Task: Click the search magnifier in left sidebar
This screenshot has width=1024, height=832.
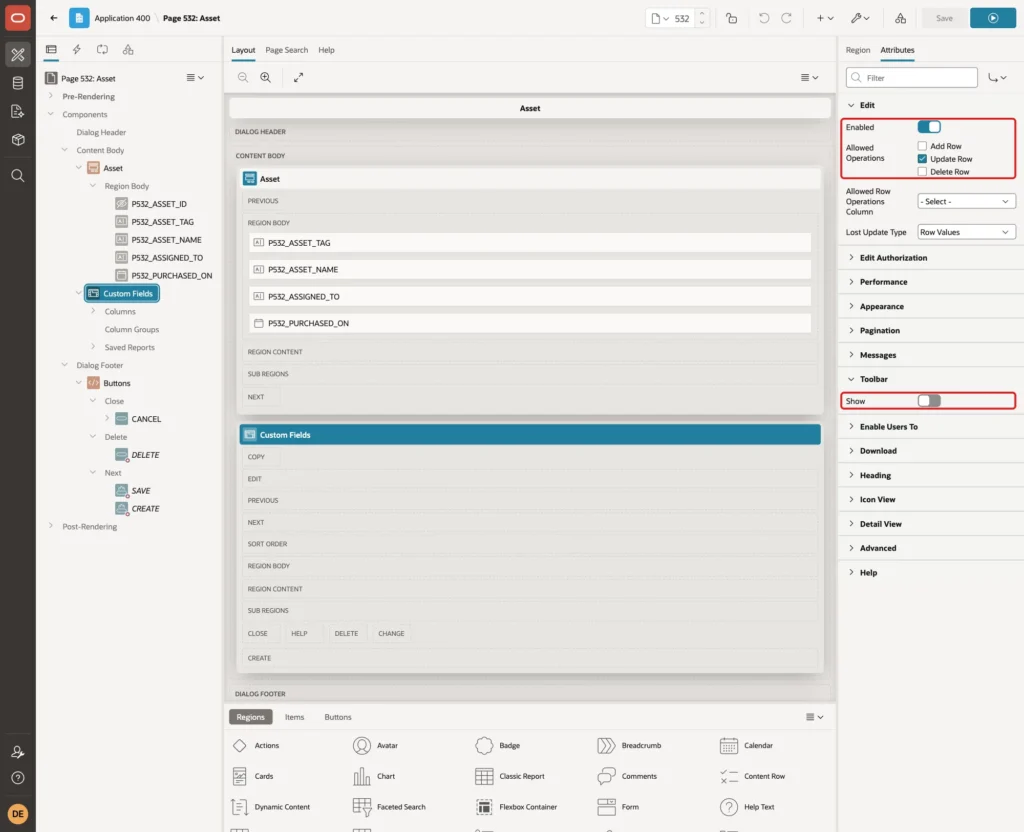Action: tap(18, 175)
